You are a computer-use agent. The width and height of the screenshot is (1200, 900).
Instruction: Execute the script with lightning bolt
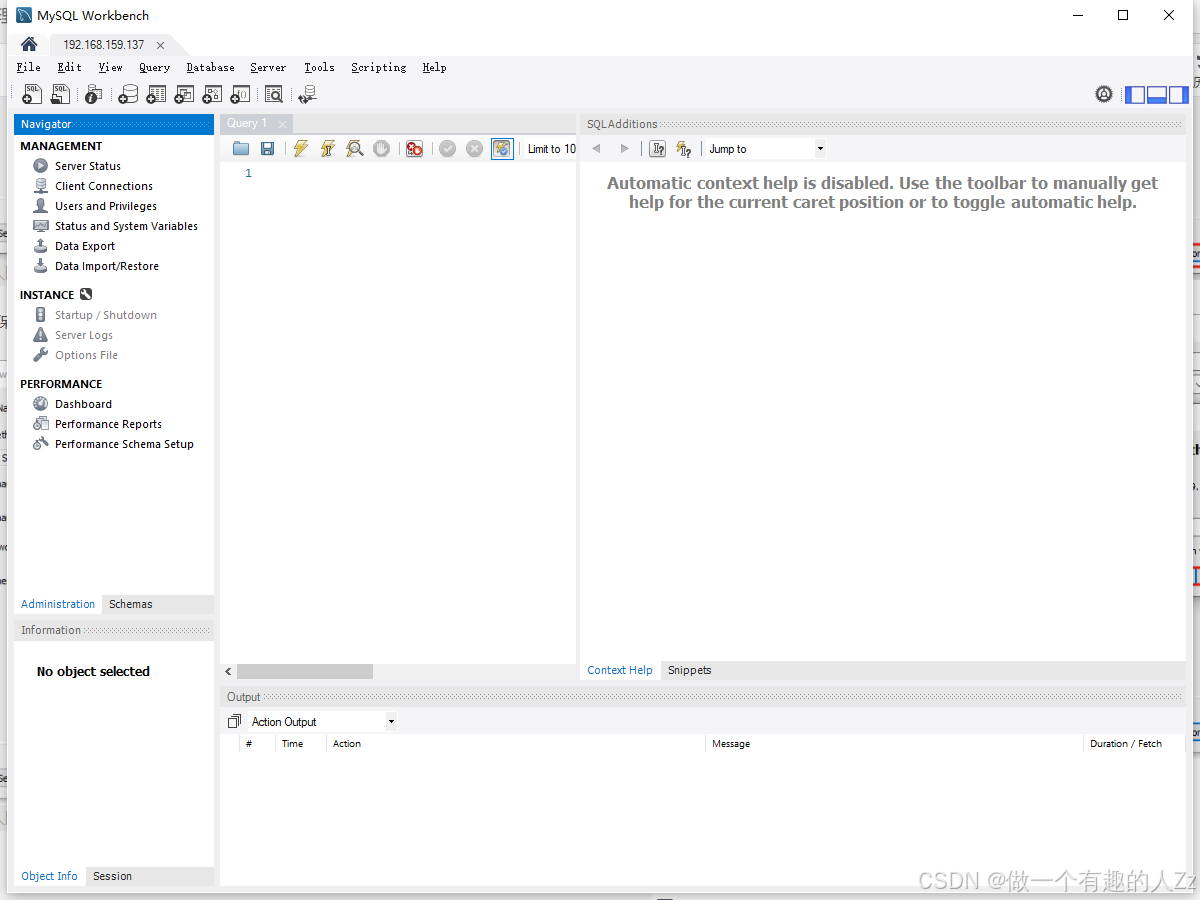pos(300,149)
